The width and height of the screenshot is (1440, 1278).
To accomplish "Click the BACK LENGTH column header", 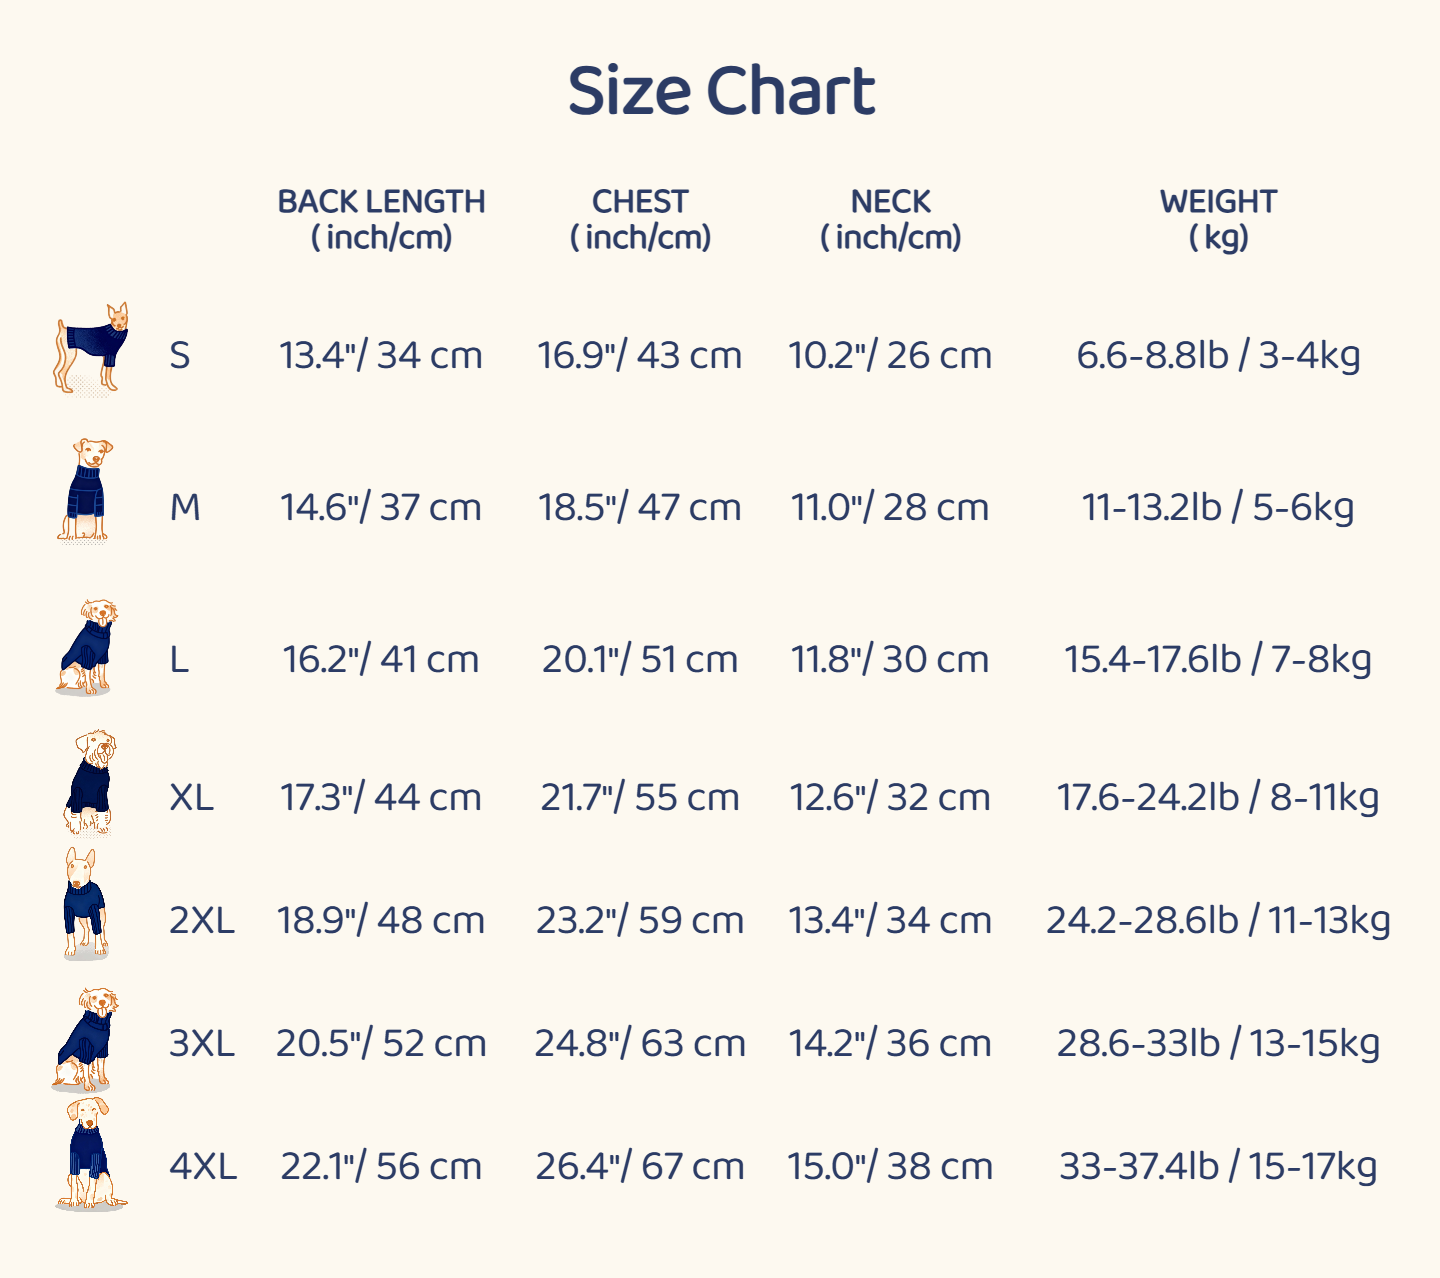I will click(x=381, y=219).
